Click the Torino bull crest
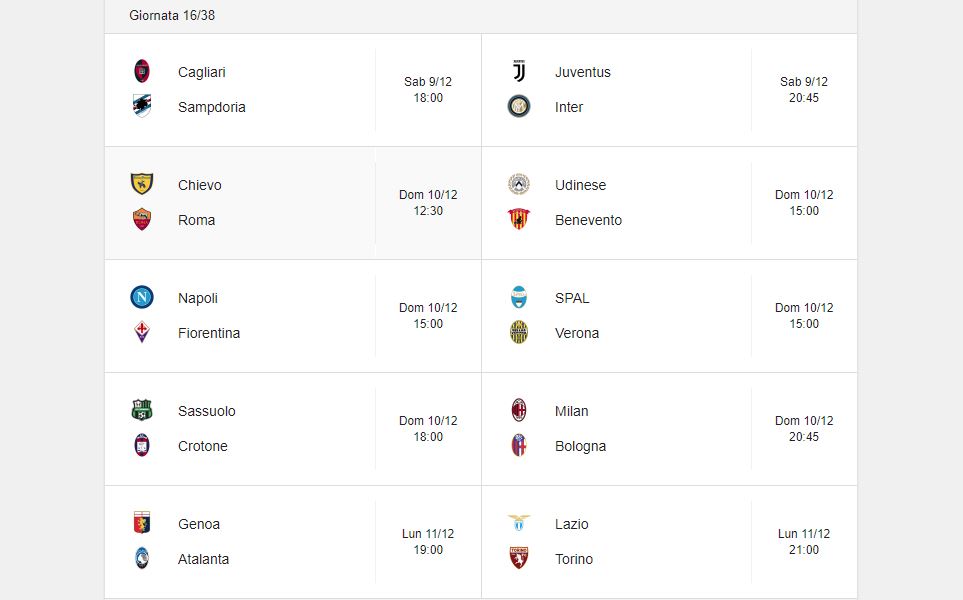This screenshot has width=963, height=600. coord(519,558)
